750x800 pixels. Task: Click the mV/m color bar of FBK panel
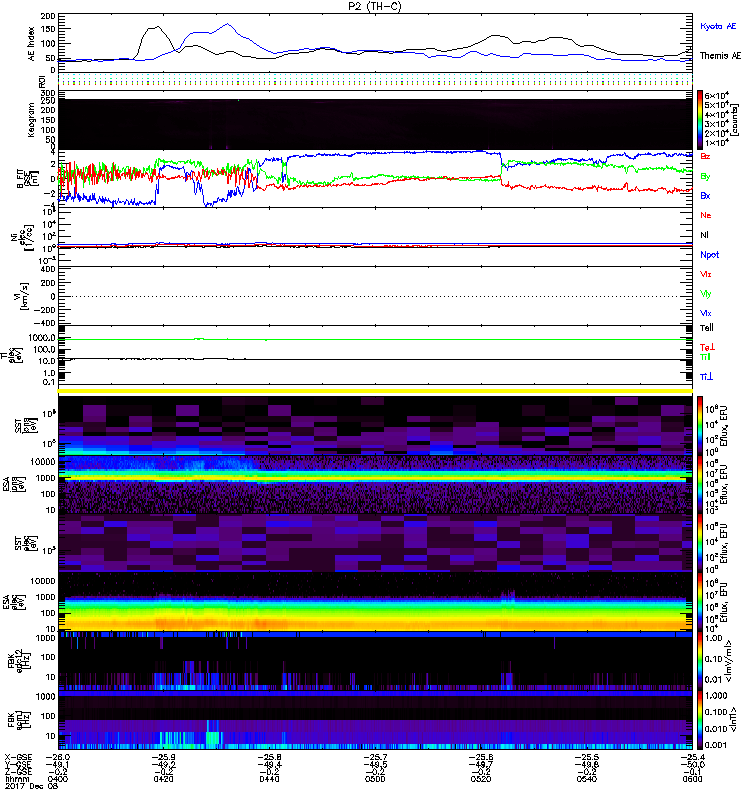click(700, 661)
